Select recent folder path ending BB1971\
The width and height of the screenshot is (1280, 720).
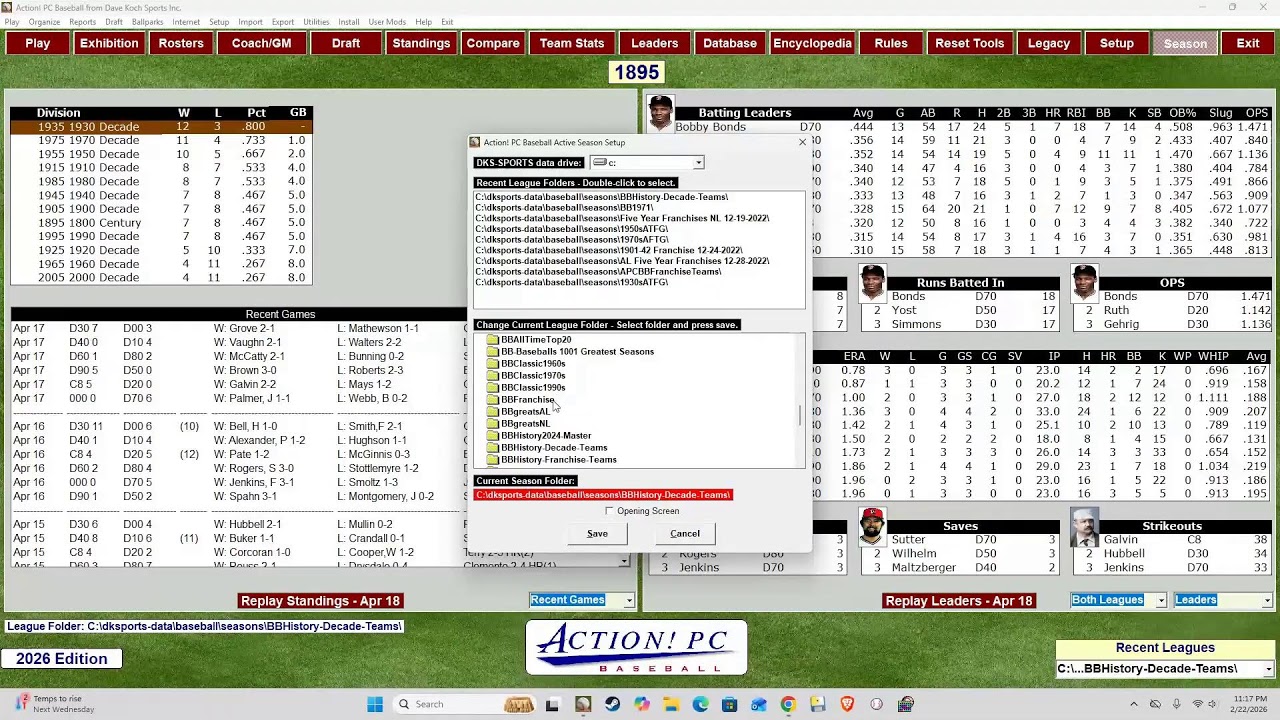564,208
